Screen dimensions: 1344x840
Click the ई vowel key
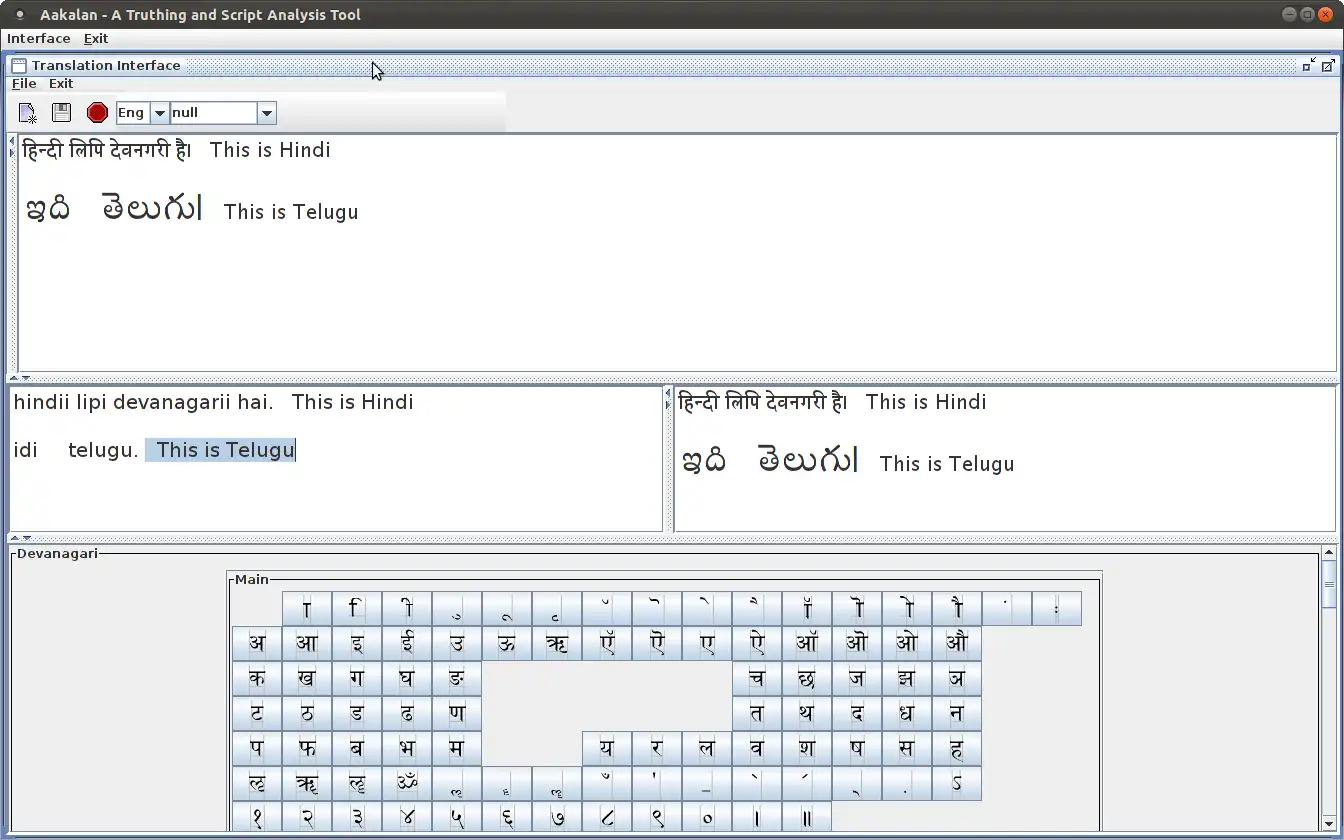tap(407, 644)
